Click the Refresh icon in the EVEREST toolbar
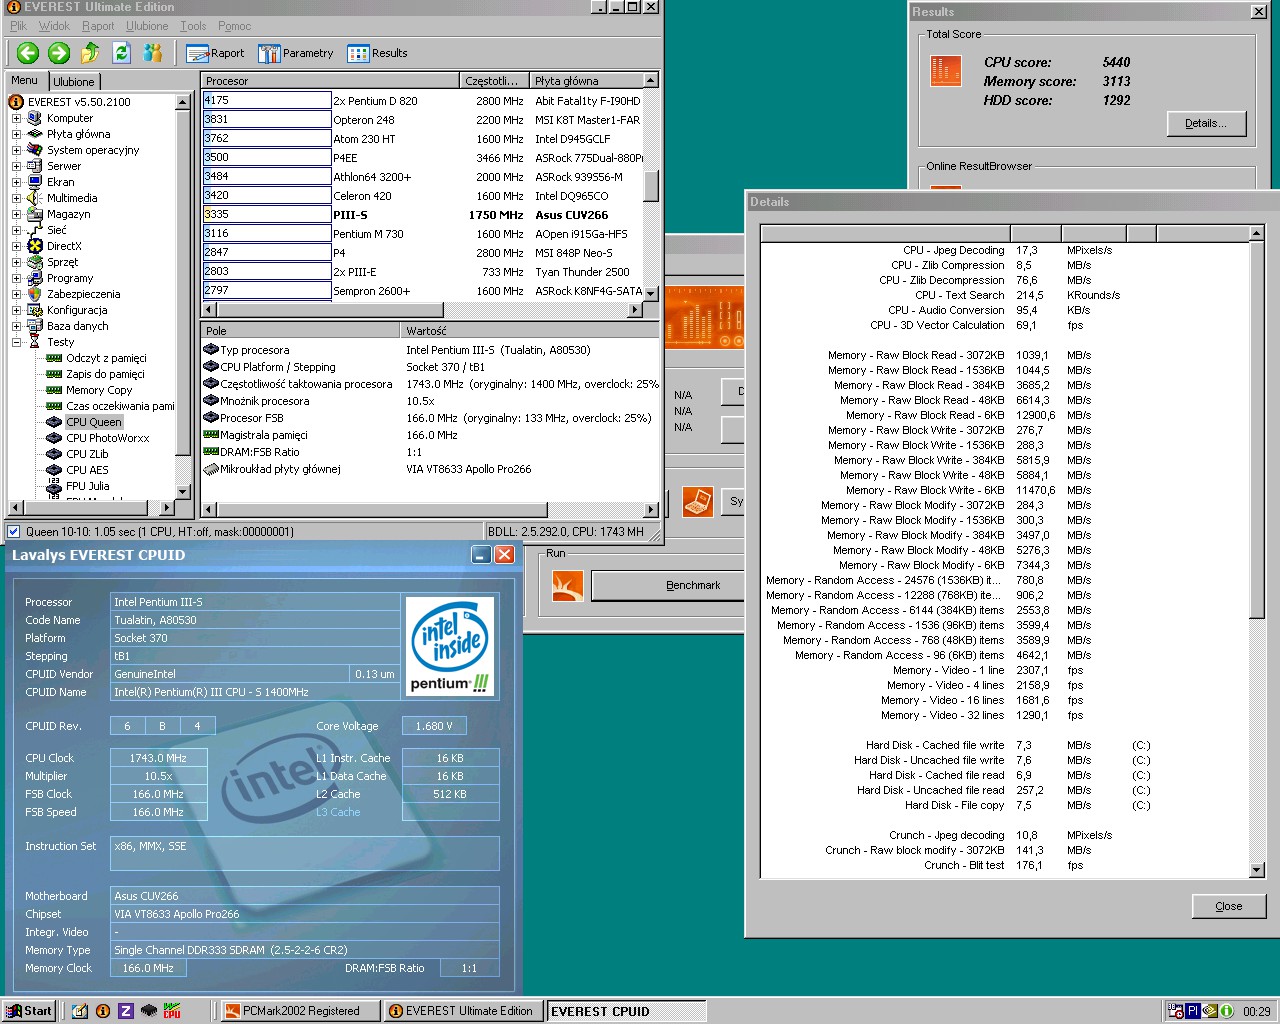 [x=121, y=53]
